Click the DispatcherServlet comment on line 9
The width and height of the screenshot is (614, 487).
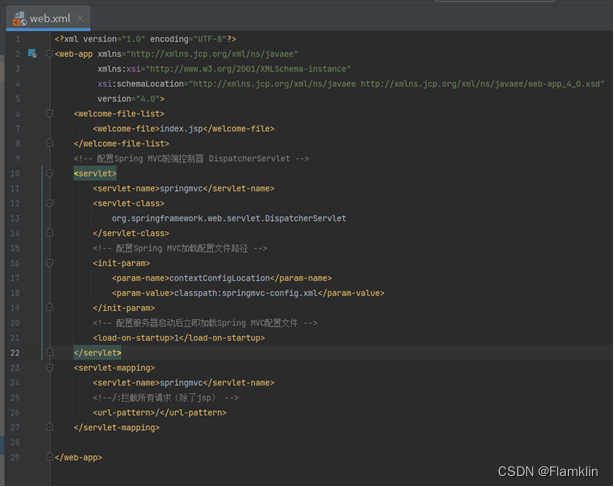191,159
